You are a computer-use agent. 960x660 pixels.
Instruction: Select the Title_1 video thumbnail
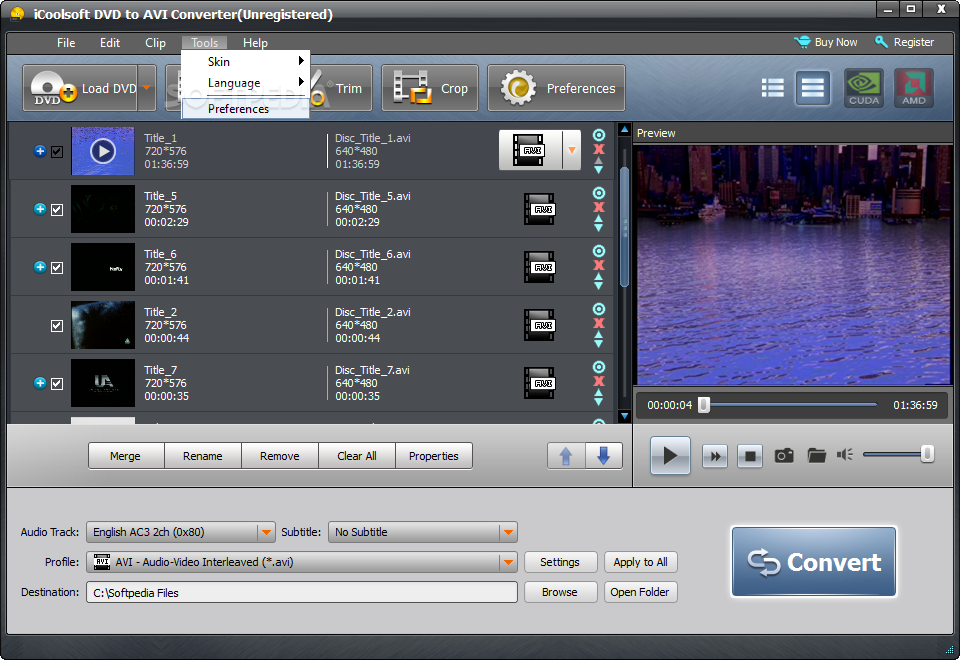tap(103, 151)
